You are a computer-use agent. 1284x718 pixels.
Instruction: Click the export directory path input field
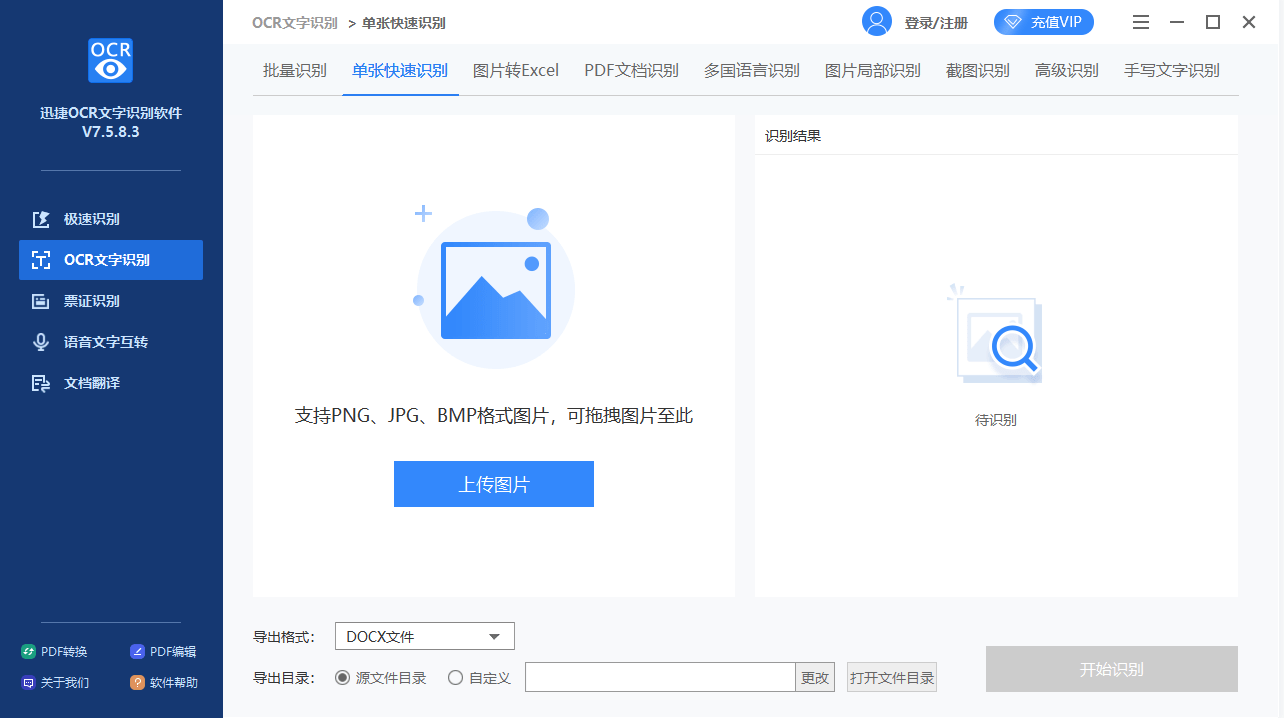pyautogui.click(x=660, y=678)
